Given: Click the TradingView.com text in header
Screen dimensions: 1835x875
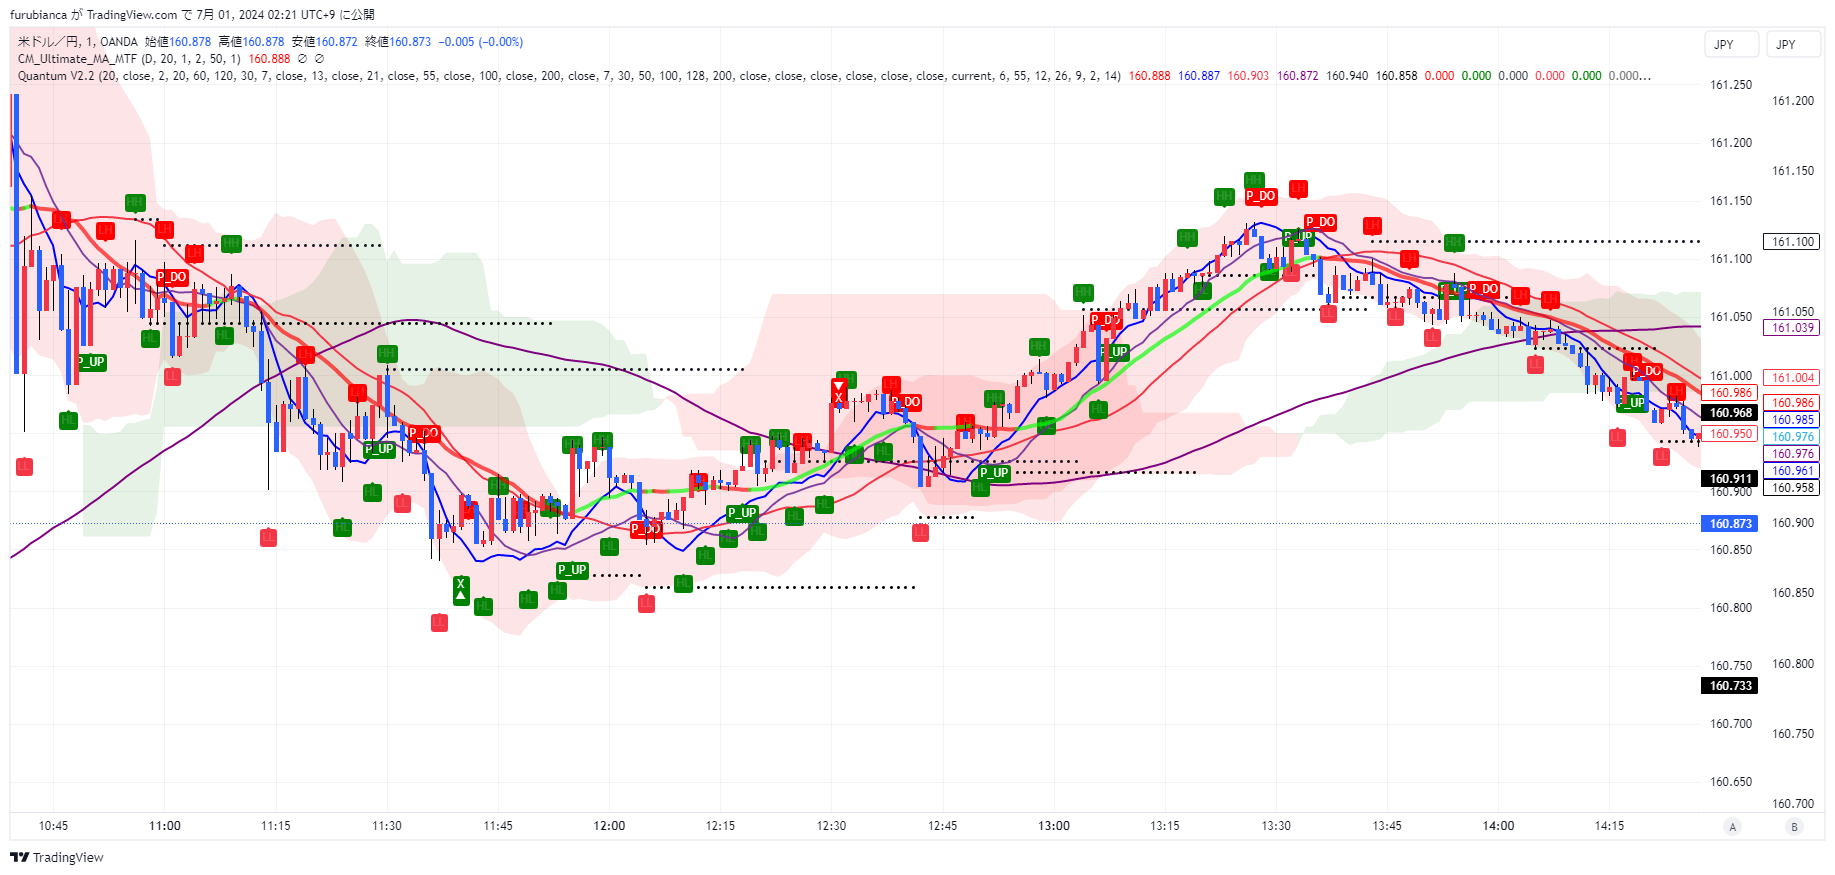Looking at the screenshot, I should coord(131,15).
